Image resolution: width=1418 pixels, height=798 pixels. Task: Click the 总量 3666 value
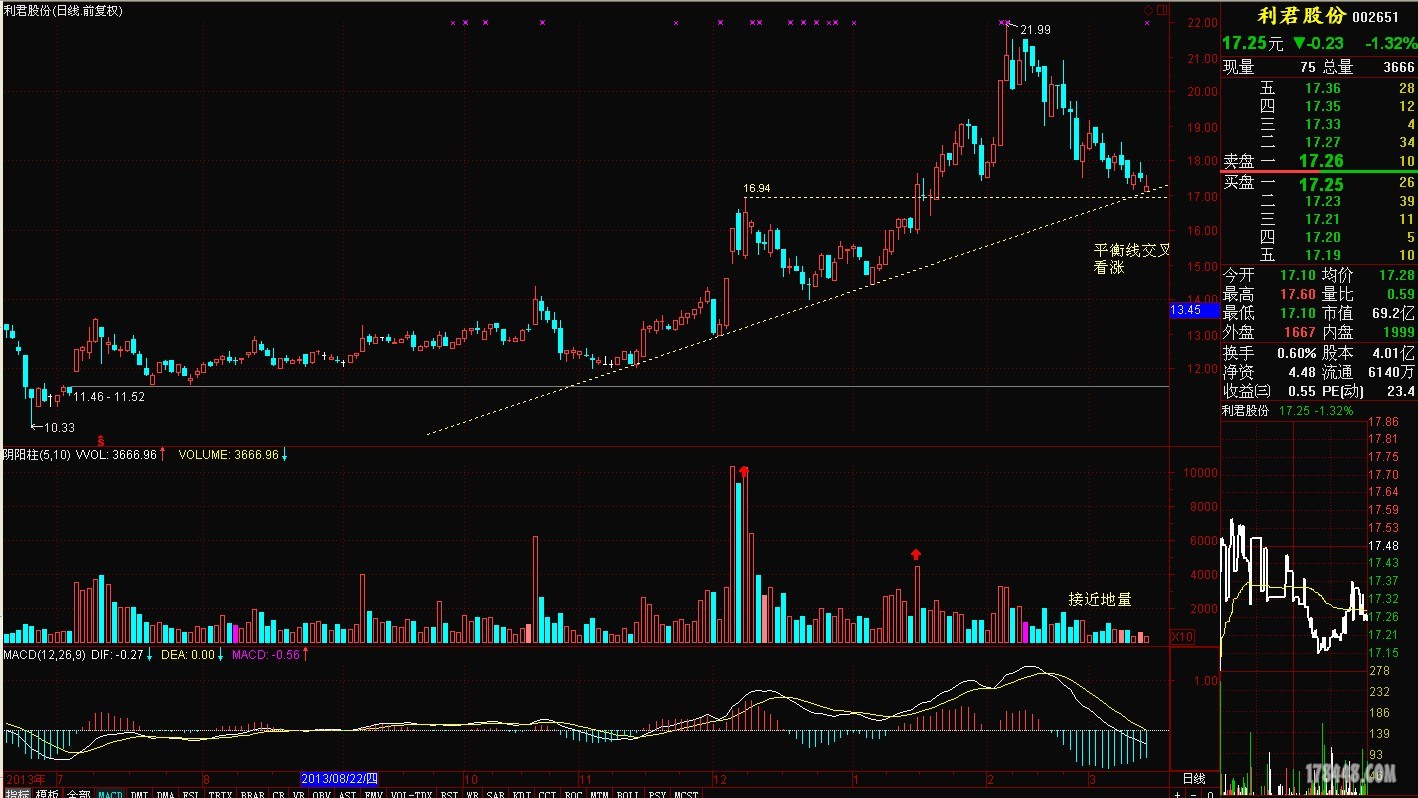click(1398, 67)
